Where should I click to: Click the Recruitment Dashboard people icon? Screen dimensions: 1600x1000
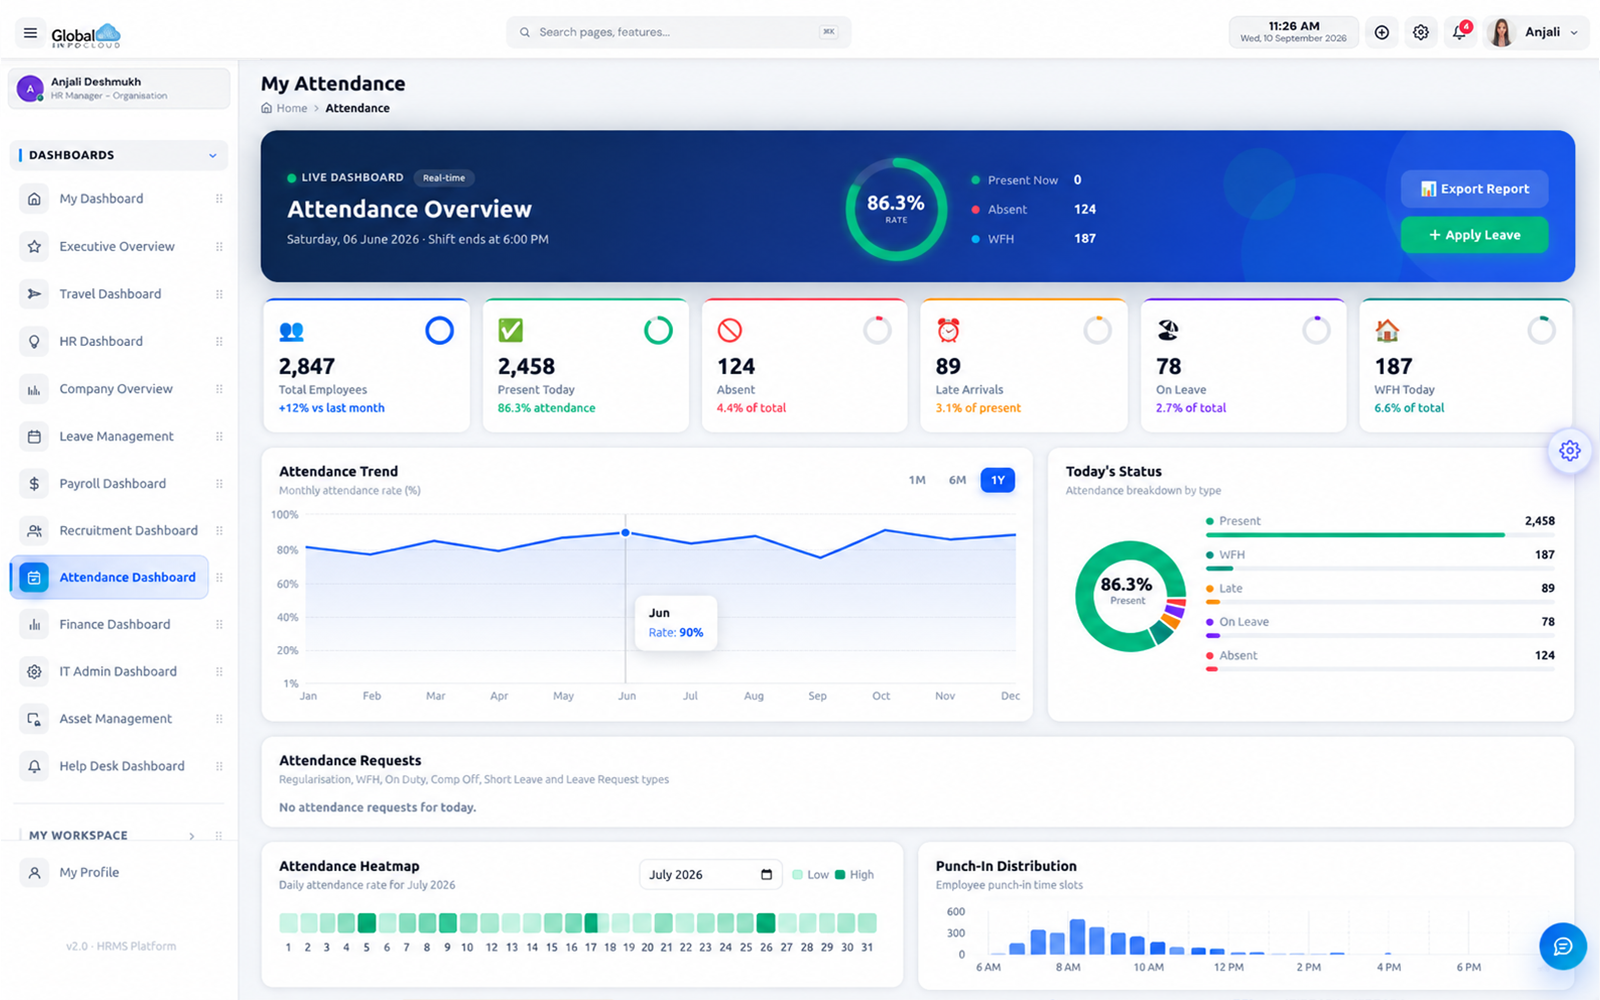[x=34, y=530]
